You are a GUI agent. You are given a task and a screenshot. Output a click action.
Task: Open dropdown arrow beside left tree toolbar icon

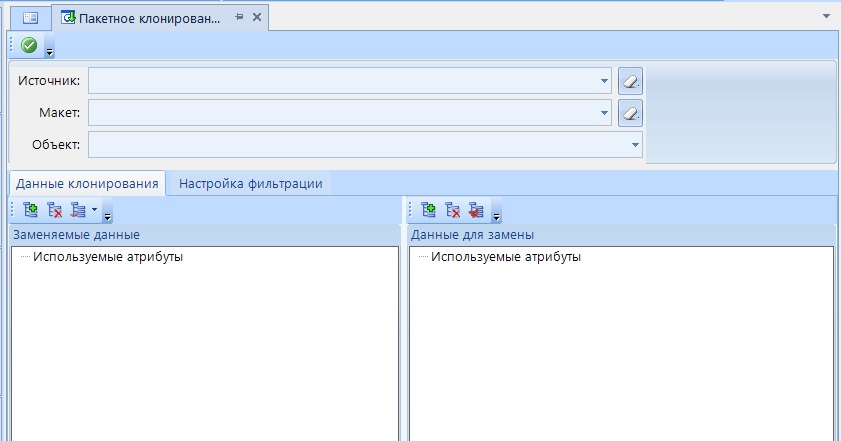(94, 211)
